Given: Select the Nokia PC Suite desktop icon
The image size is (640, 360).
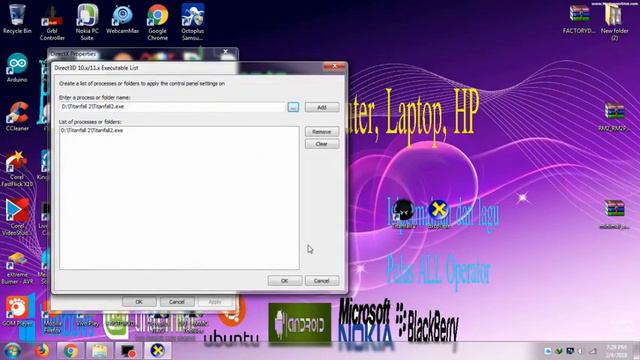Looking at the screenshot, I should pos(87,22).
